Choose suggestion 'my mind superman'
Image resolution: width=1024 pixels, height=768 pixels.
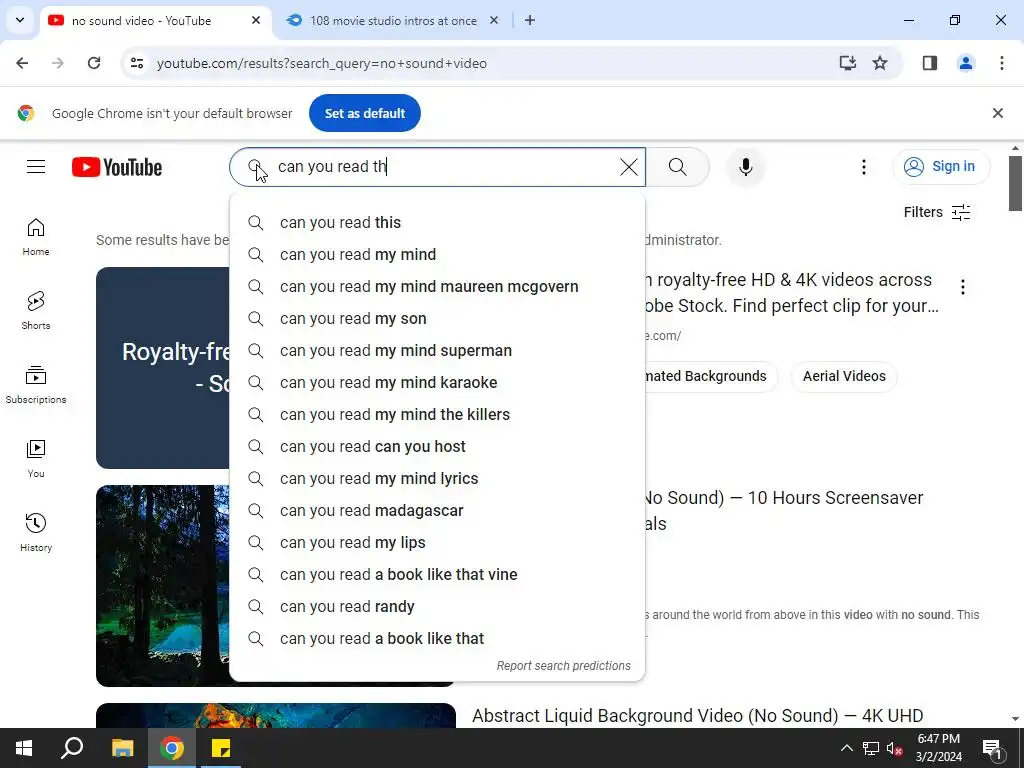[x=437, y=351]
